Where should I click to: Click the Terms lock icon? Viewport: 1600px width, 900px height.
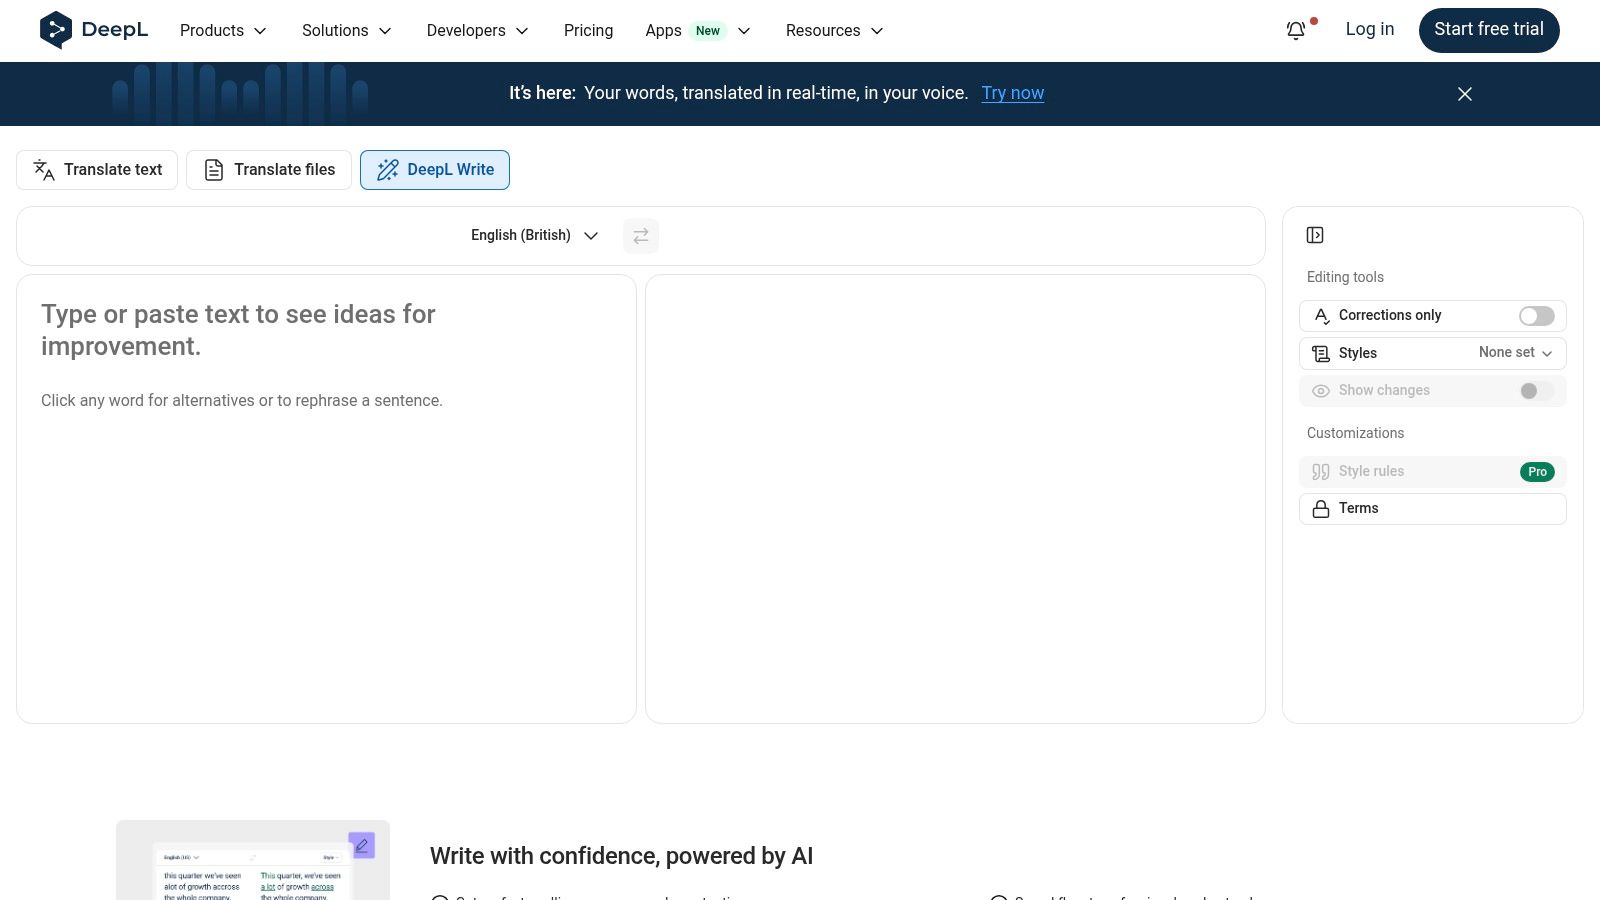(1321, 509)
